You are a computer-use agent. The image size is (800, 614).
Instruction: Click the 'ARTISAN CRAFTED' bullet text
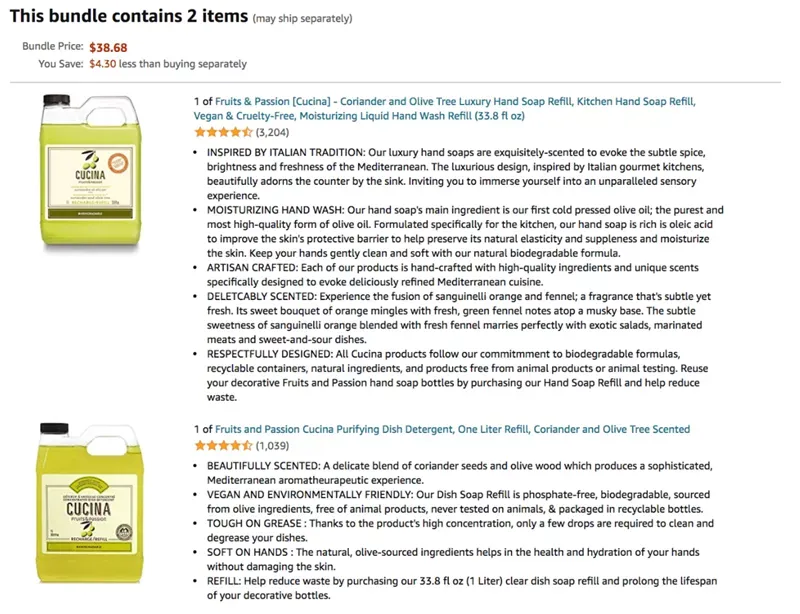[453, 275]
